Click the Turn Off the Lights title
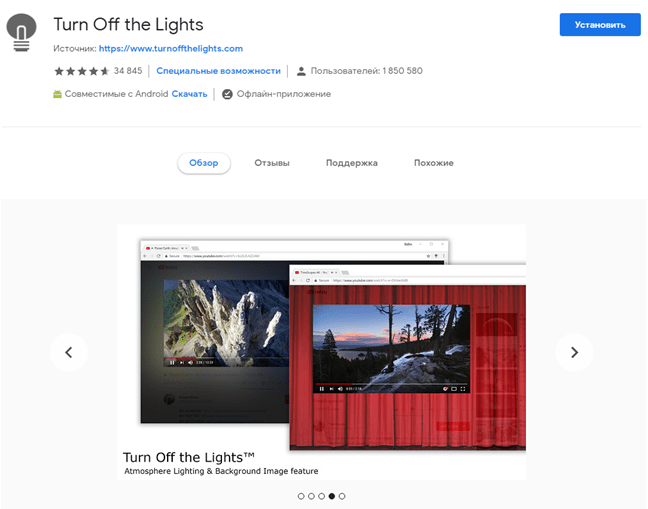The height and width of the screenshot is (509, 648). [x=129, y=24]
